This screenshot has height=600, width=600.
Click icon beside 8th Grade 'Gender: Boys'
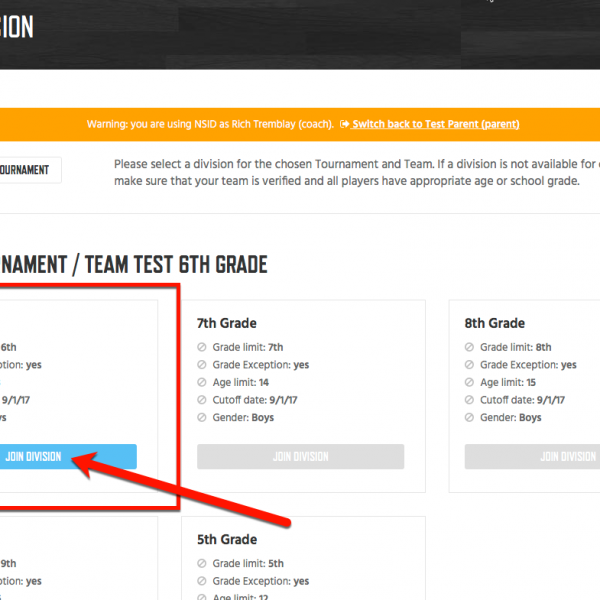[469, 417]
